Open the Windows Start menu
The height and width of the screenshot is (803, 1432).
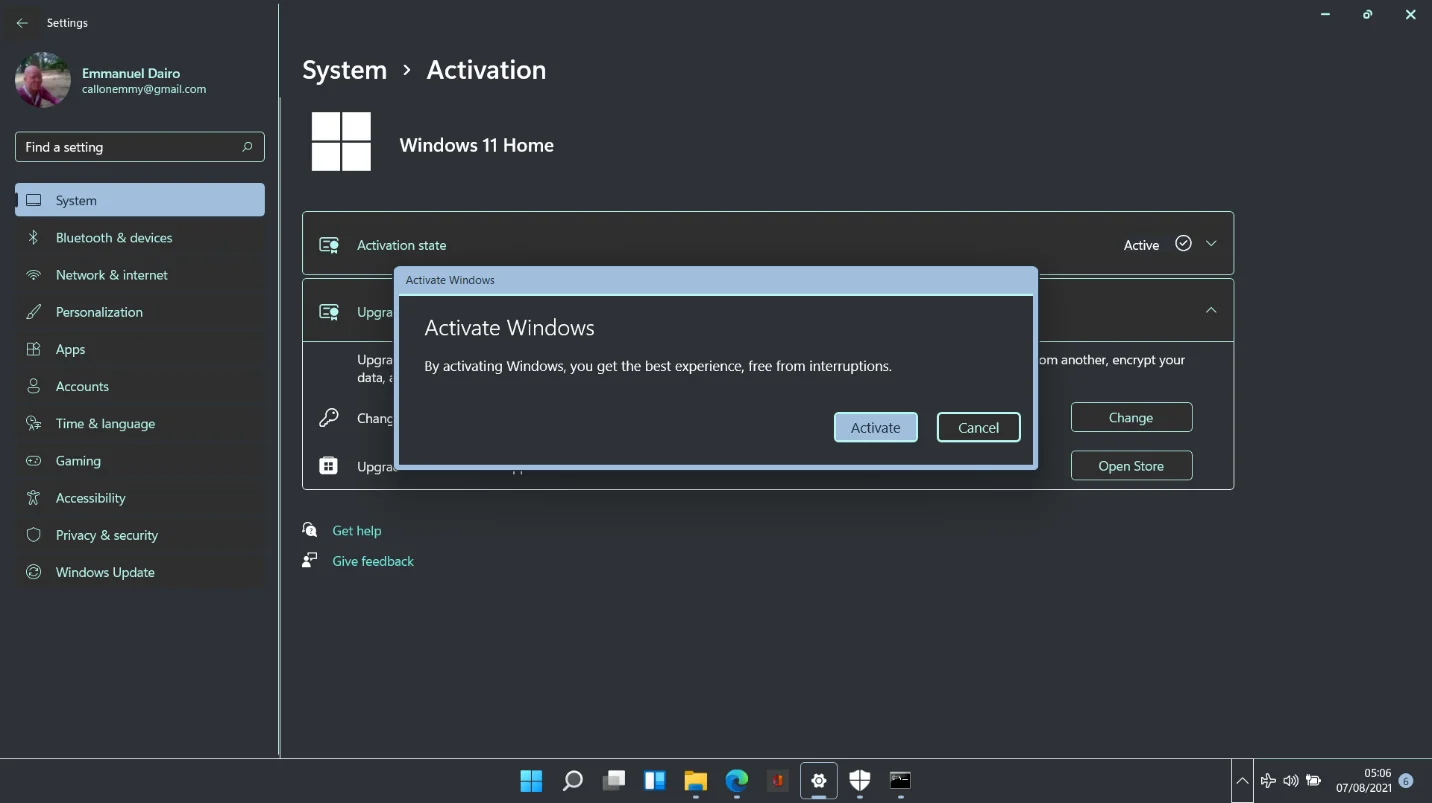[531, 781]
